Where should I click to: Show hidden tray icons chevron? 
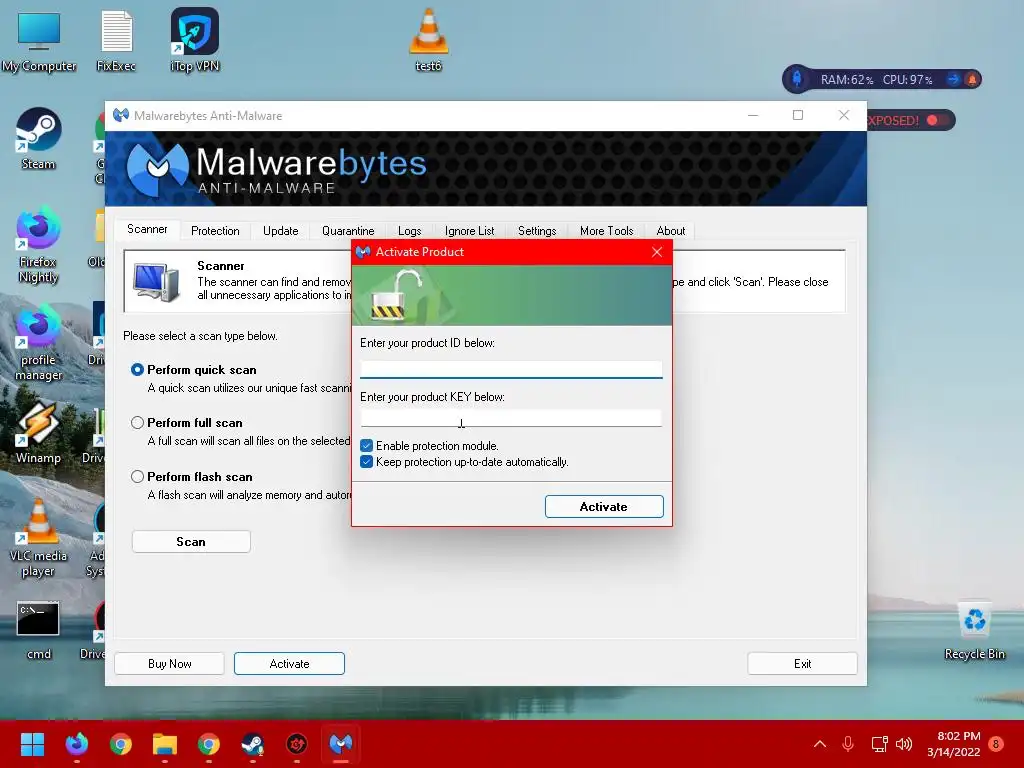[x=820, y=744]
